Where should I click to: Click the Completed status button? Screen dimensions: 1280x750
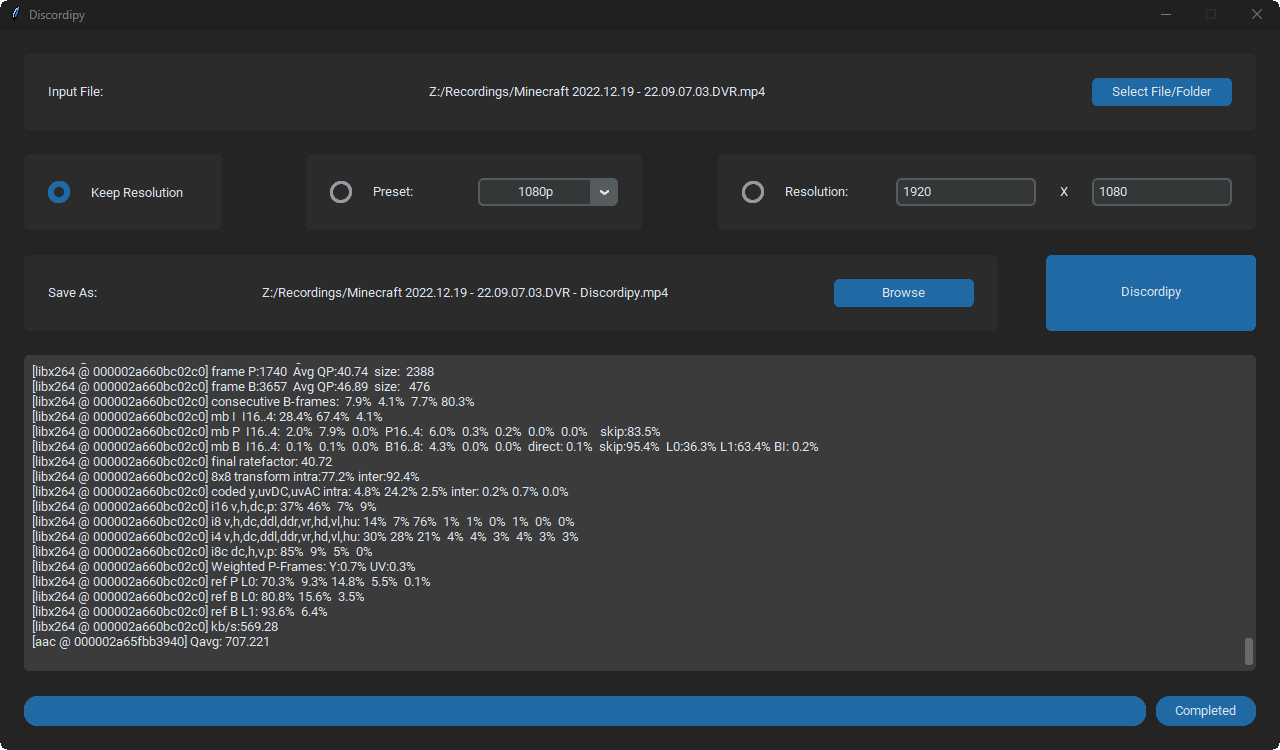(1206, 711)
